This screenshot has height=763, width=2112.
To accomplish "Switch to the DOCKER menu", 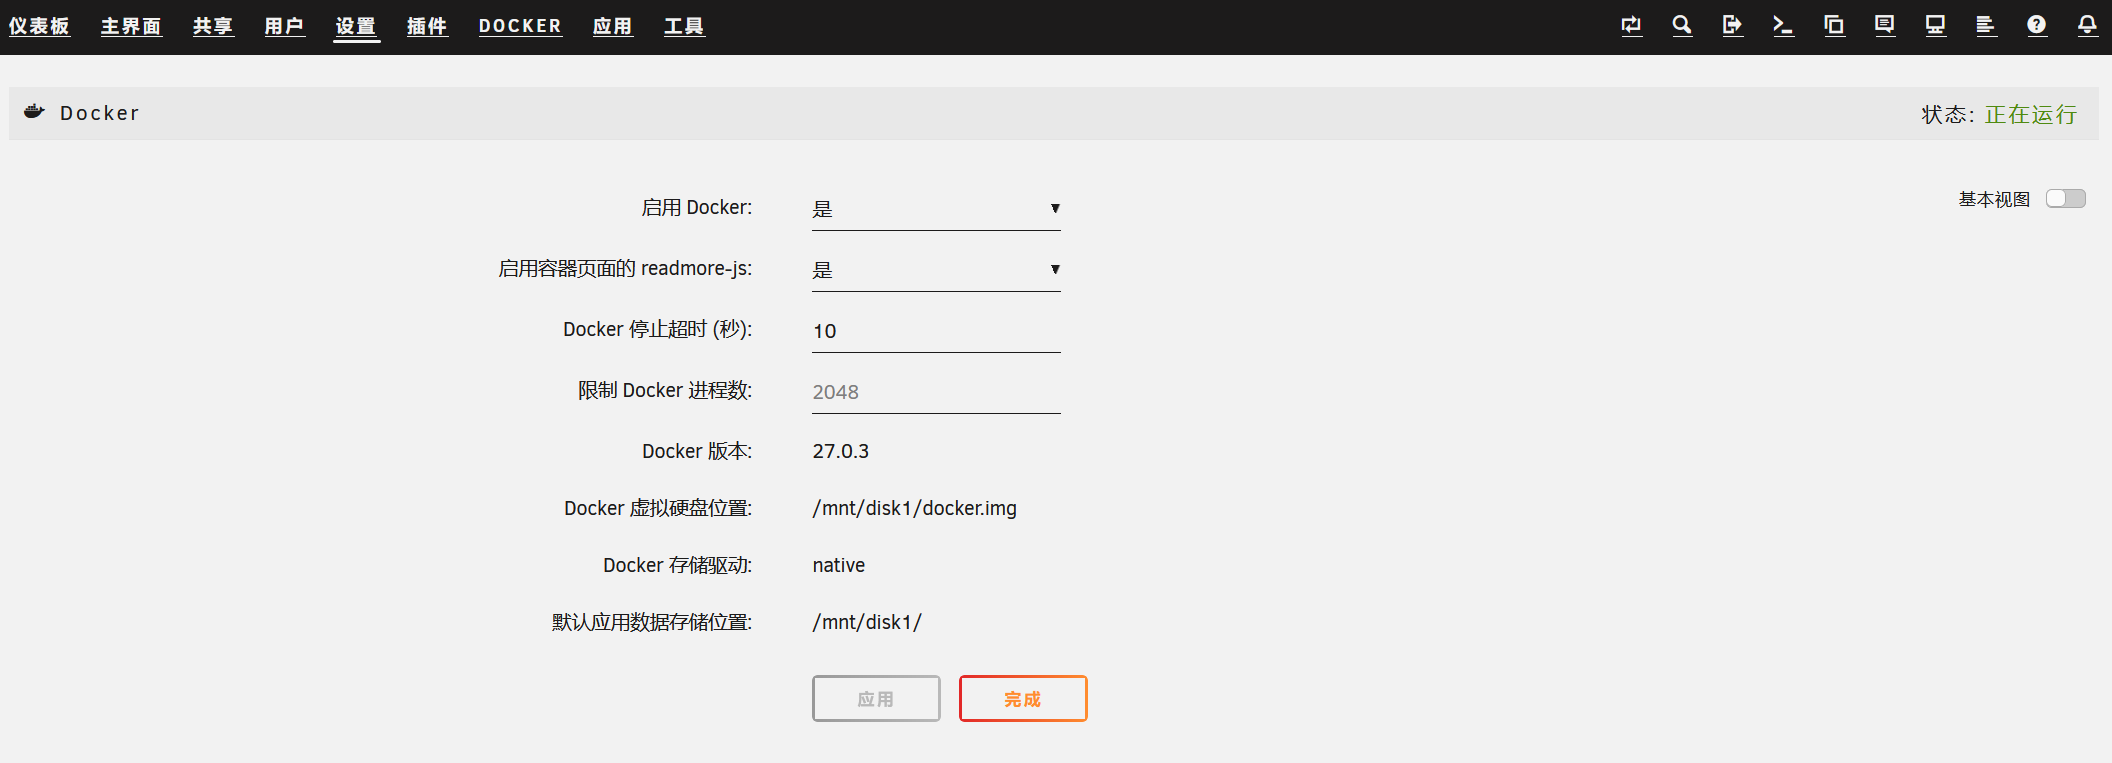I will pyautogui.click(x=521, y=27).
